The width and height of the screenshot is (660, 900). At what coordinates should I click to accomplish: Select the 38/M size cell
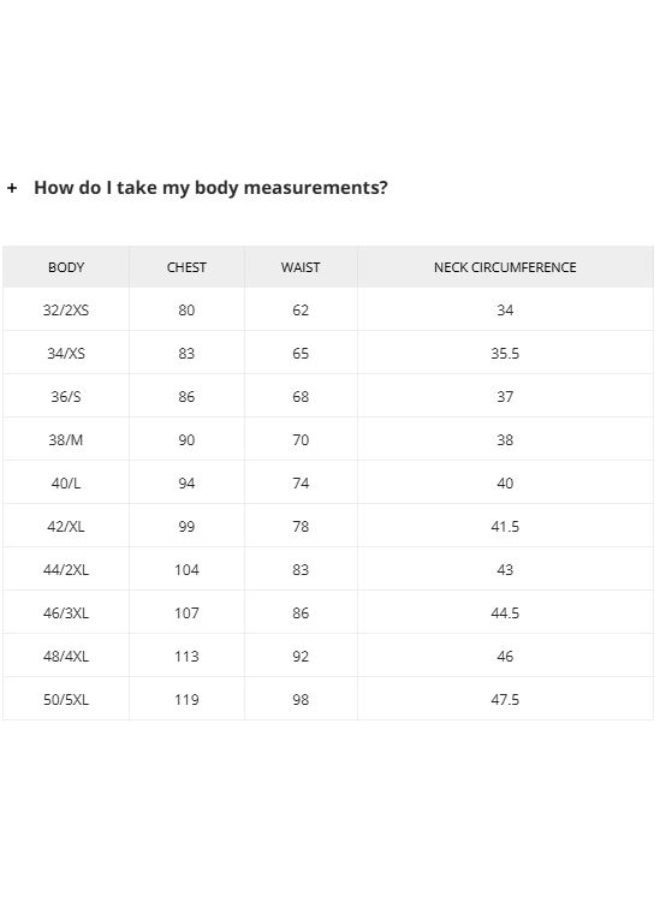[x=66, y=440]
